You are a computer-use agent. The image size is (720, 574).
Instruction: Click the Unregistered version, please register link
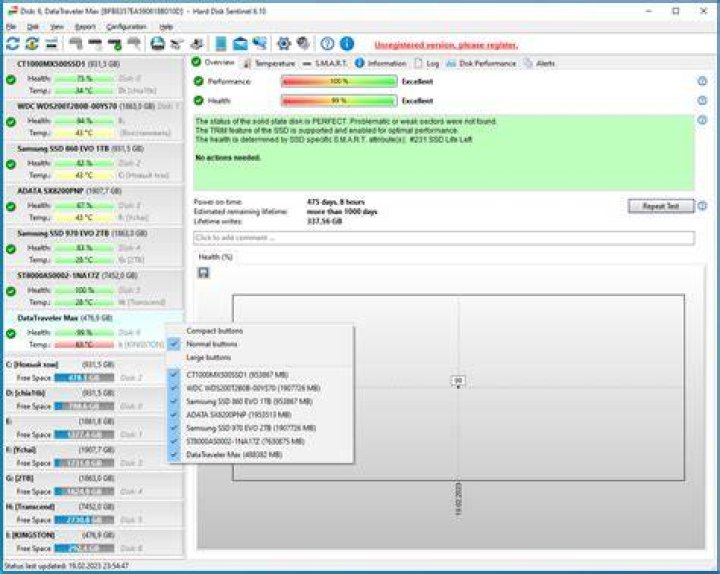pos(446,45)
